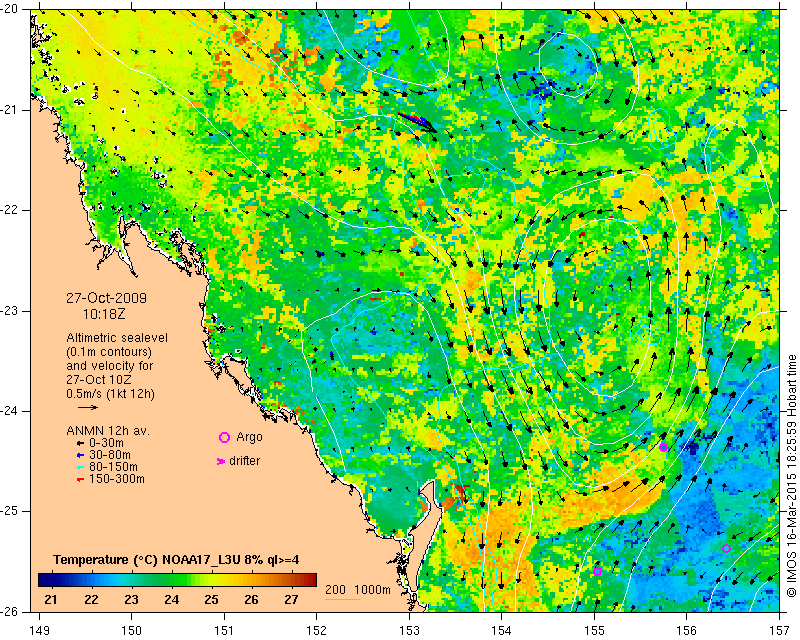800x640 pixels.
Task: Click the temperature color bar
Action: (x=177, y=580)
